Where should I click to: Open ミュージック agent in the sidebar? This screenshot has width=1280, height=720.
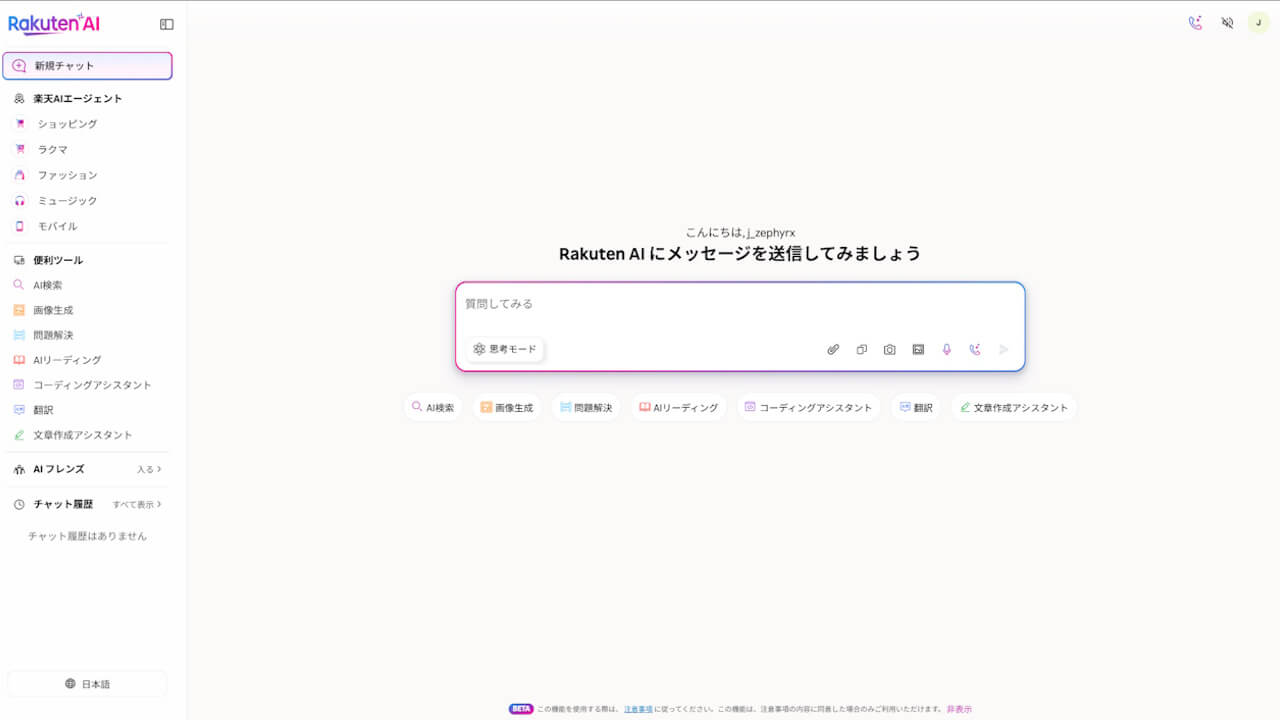(x=67, y=201)
